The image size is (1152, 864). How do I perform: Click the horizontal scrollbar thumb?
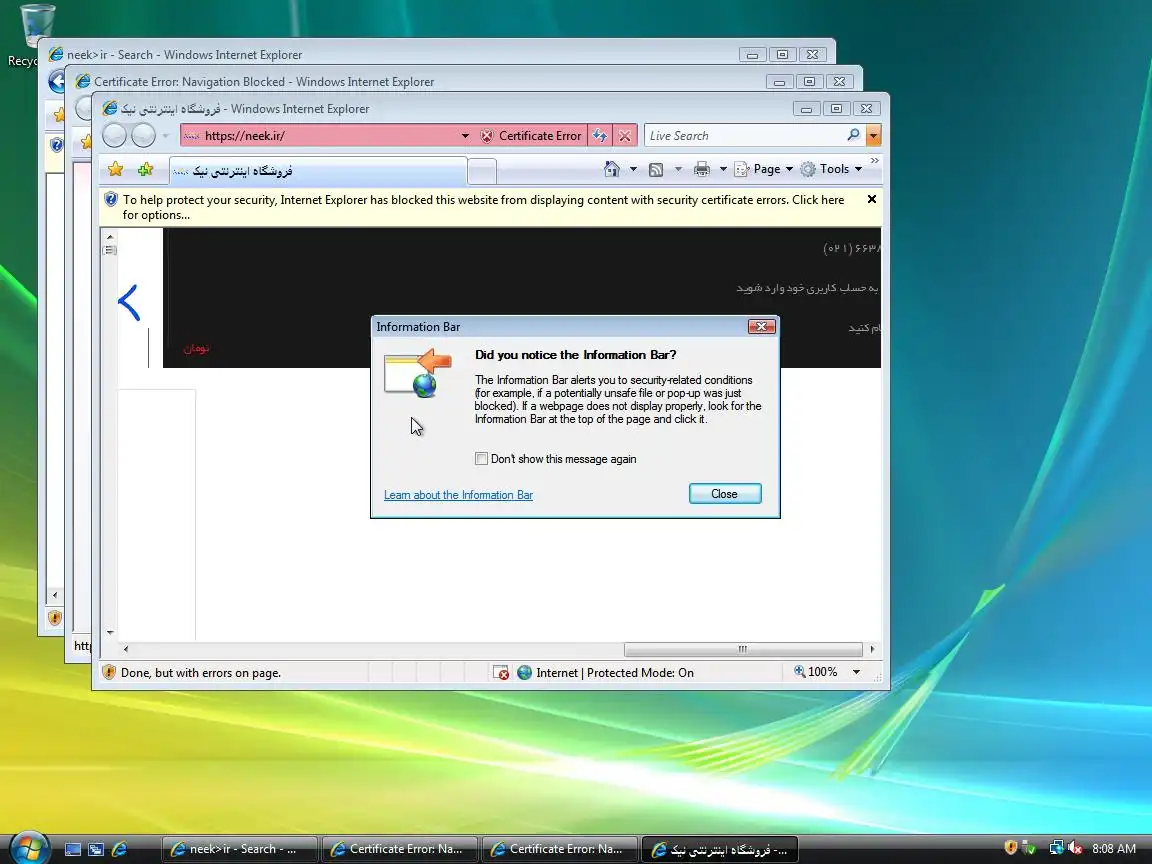point(743,649)
